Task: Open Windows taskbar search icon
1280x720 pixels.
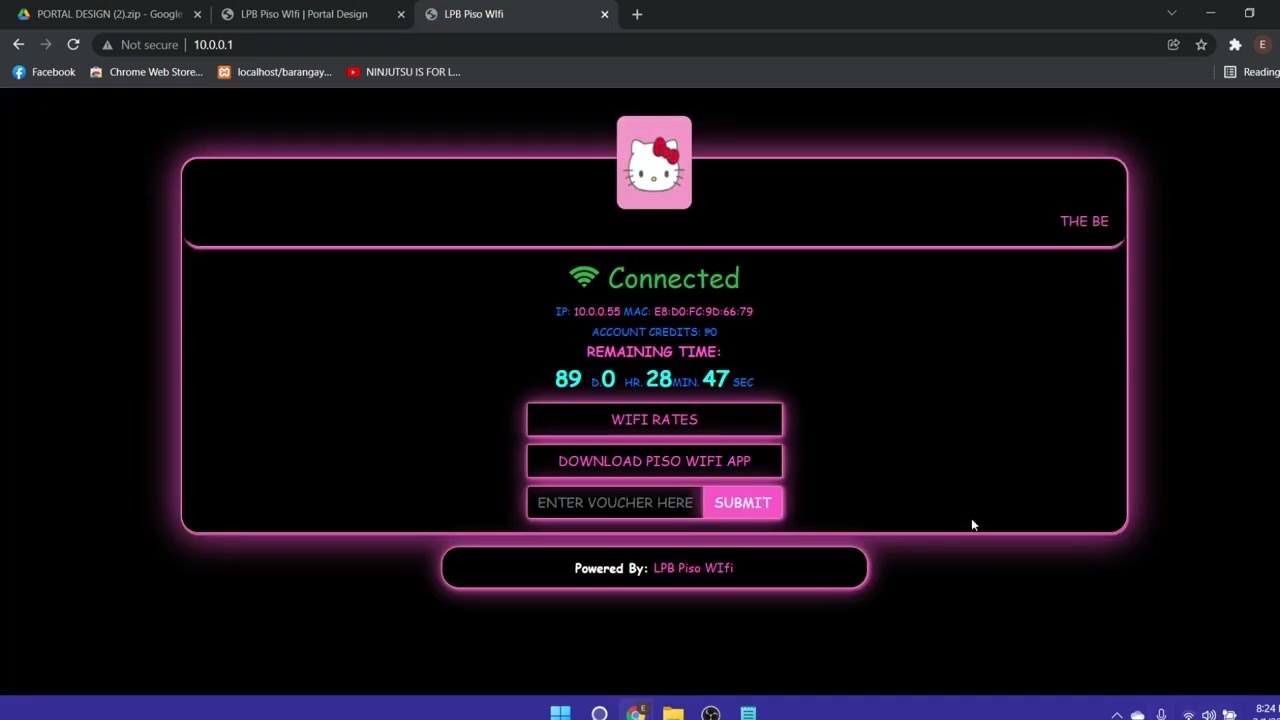Action: click(599, 714)
